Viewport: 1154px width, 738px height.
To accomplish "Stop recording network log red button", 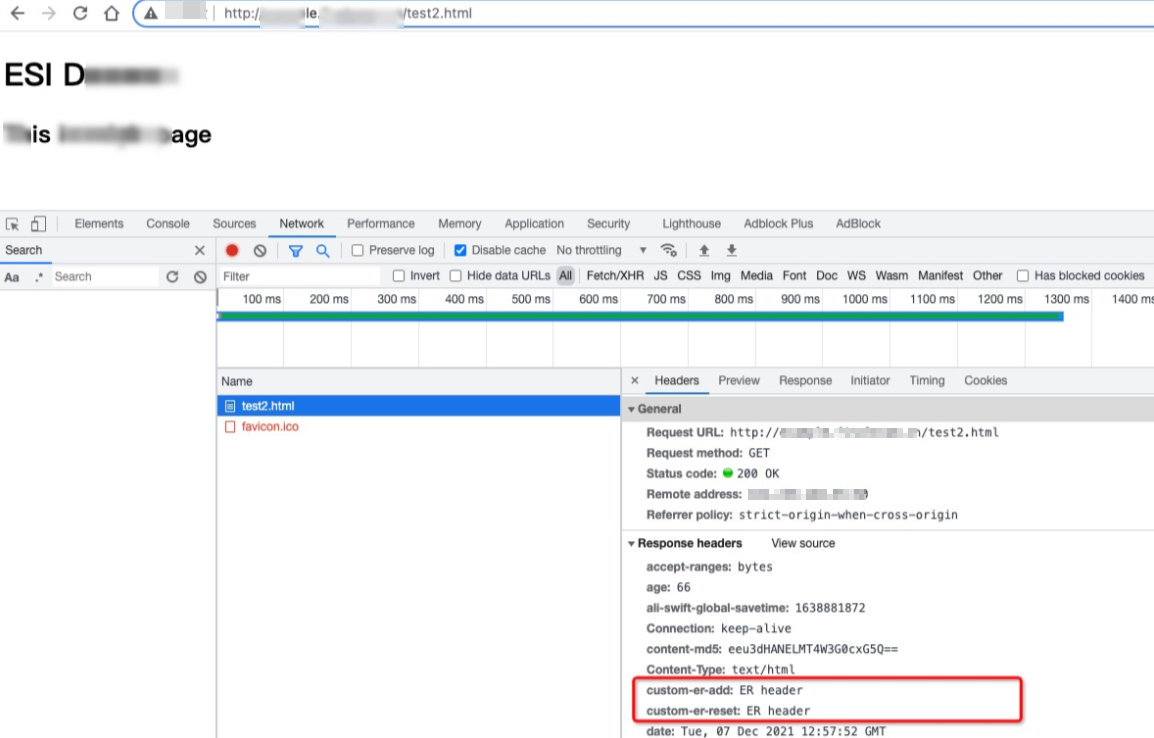I will pyautogui.click(x=232, y=250).
